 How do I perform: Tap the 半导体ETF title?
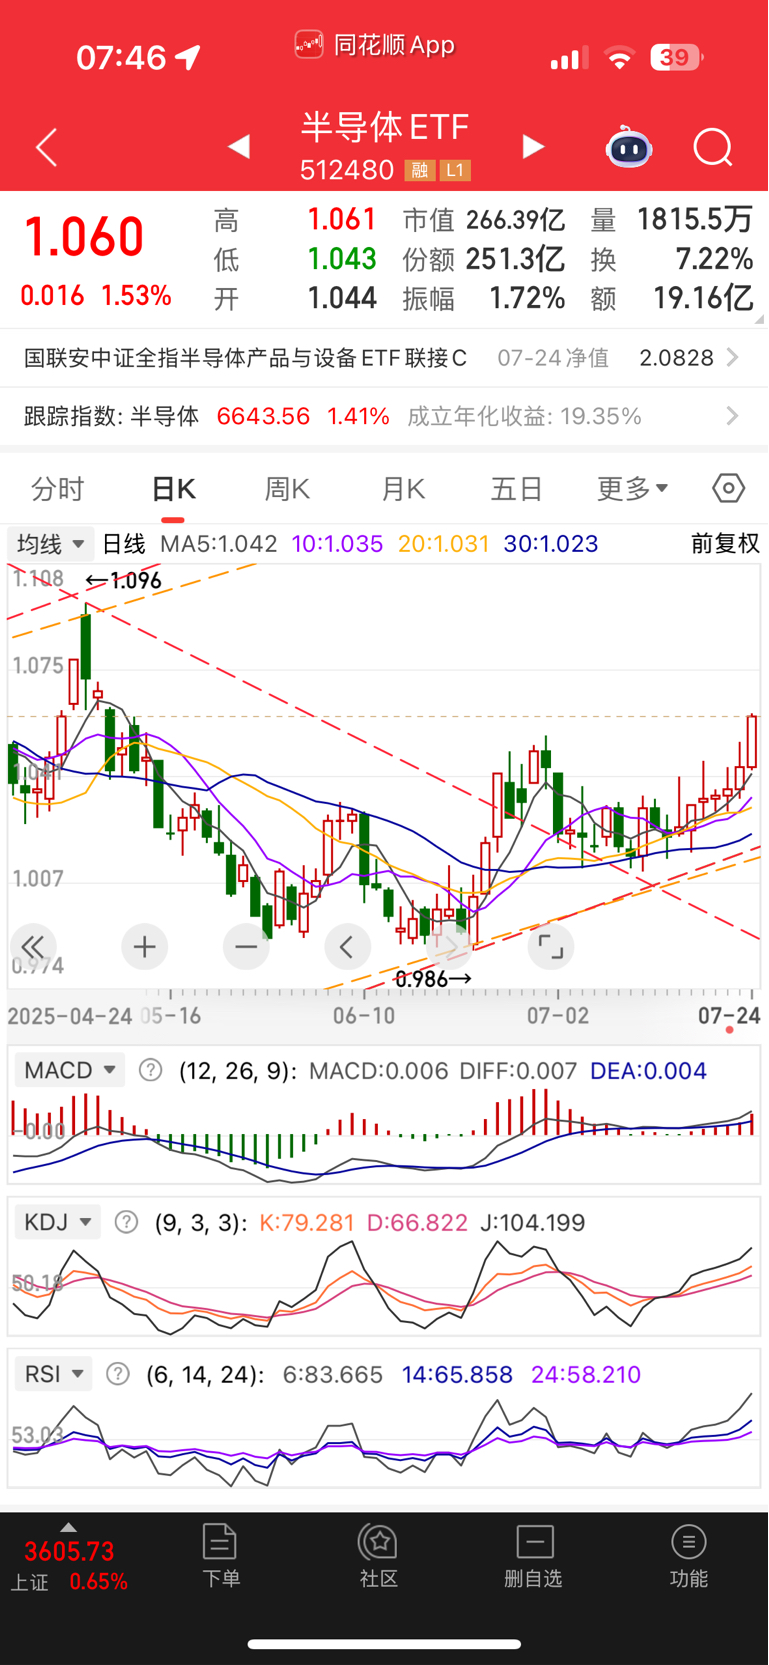[x=385, y=127]
